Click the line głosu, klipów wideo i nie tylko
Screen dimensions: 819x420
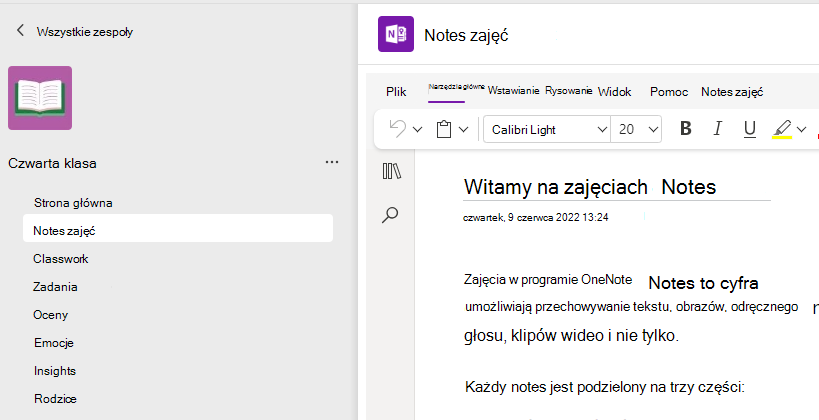[571, 336]
